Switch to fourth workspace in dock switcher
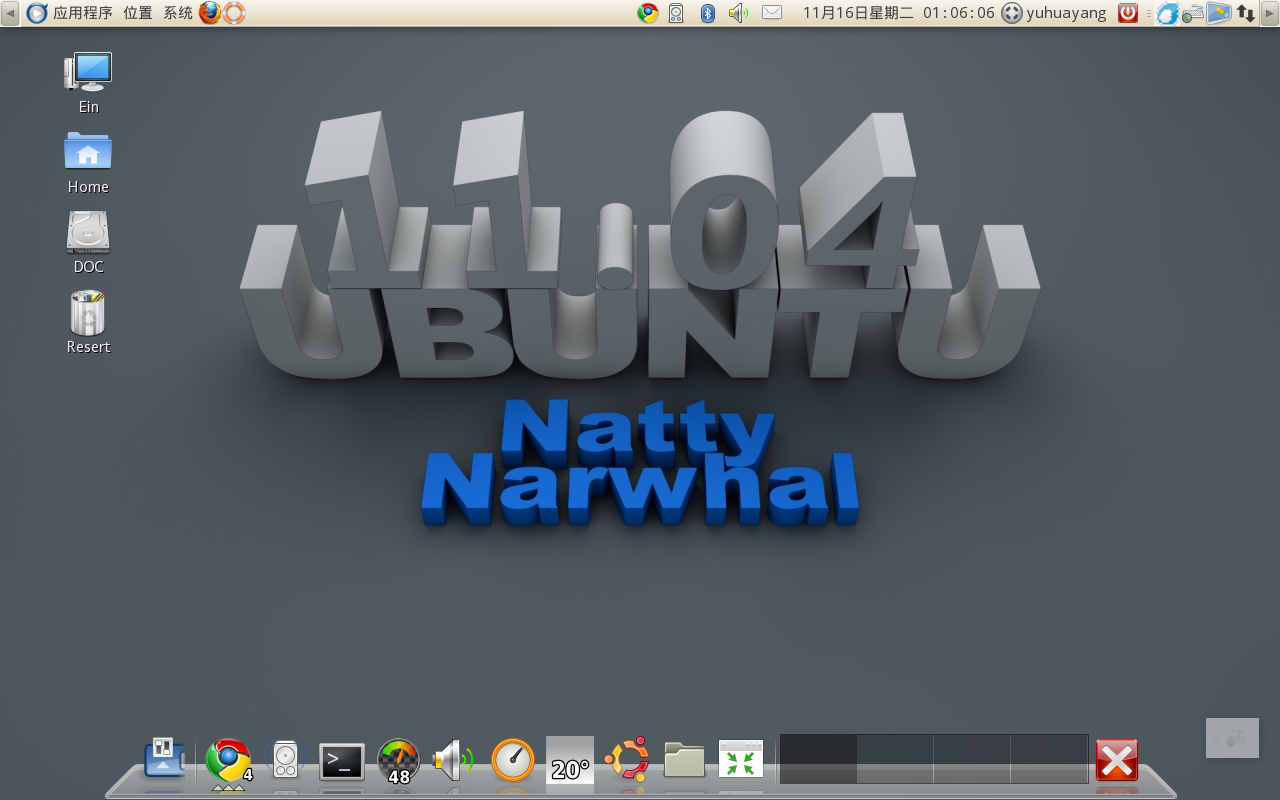The image size is (1280, 800). click(x=1049, y=759)
